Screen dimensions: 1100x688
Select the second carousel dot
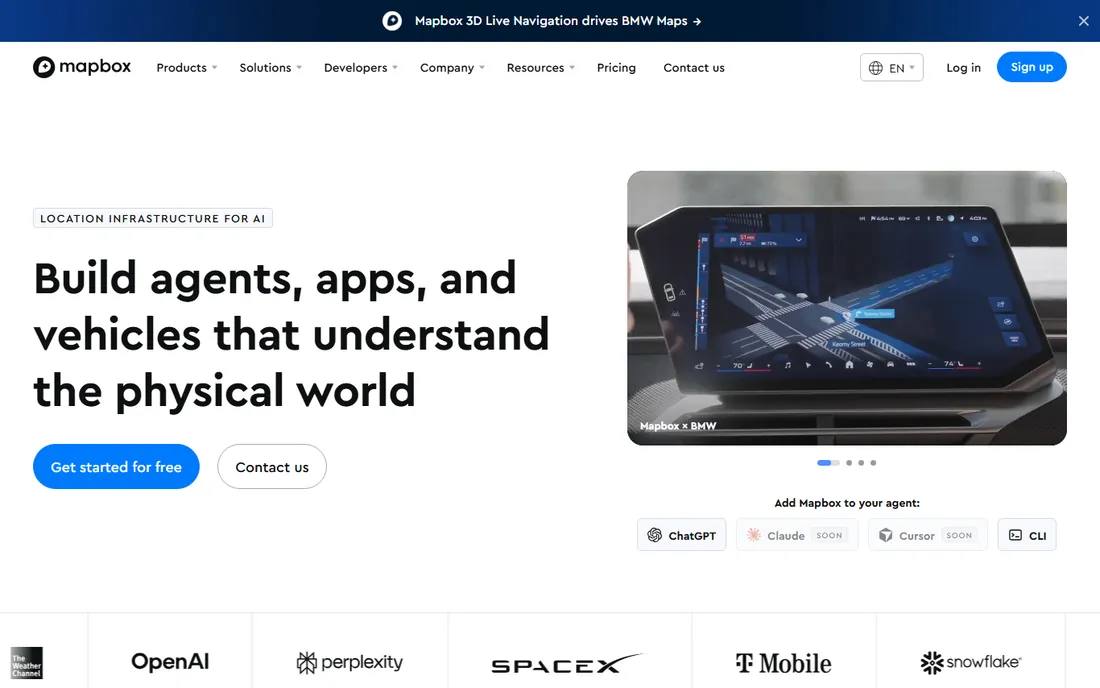(x=849, y=463)
